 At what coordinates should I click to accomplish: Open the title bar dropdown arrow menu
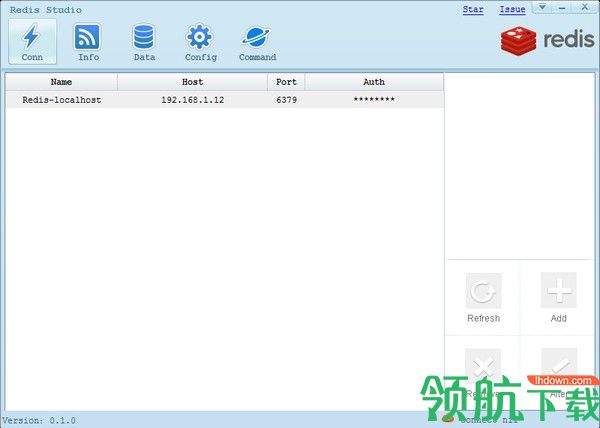(542, 7)
